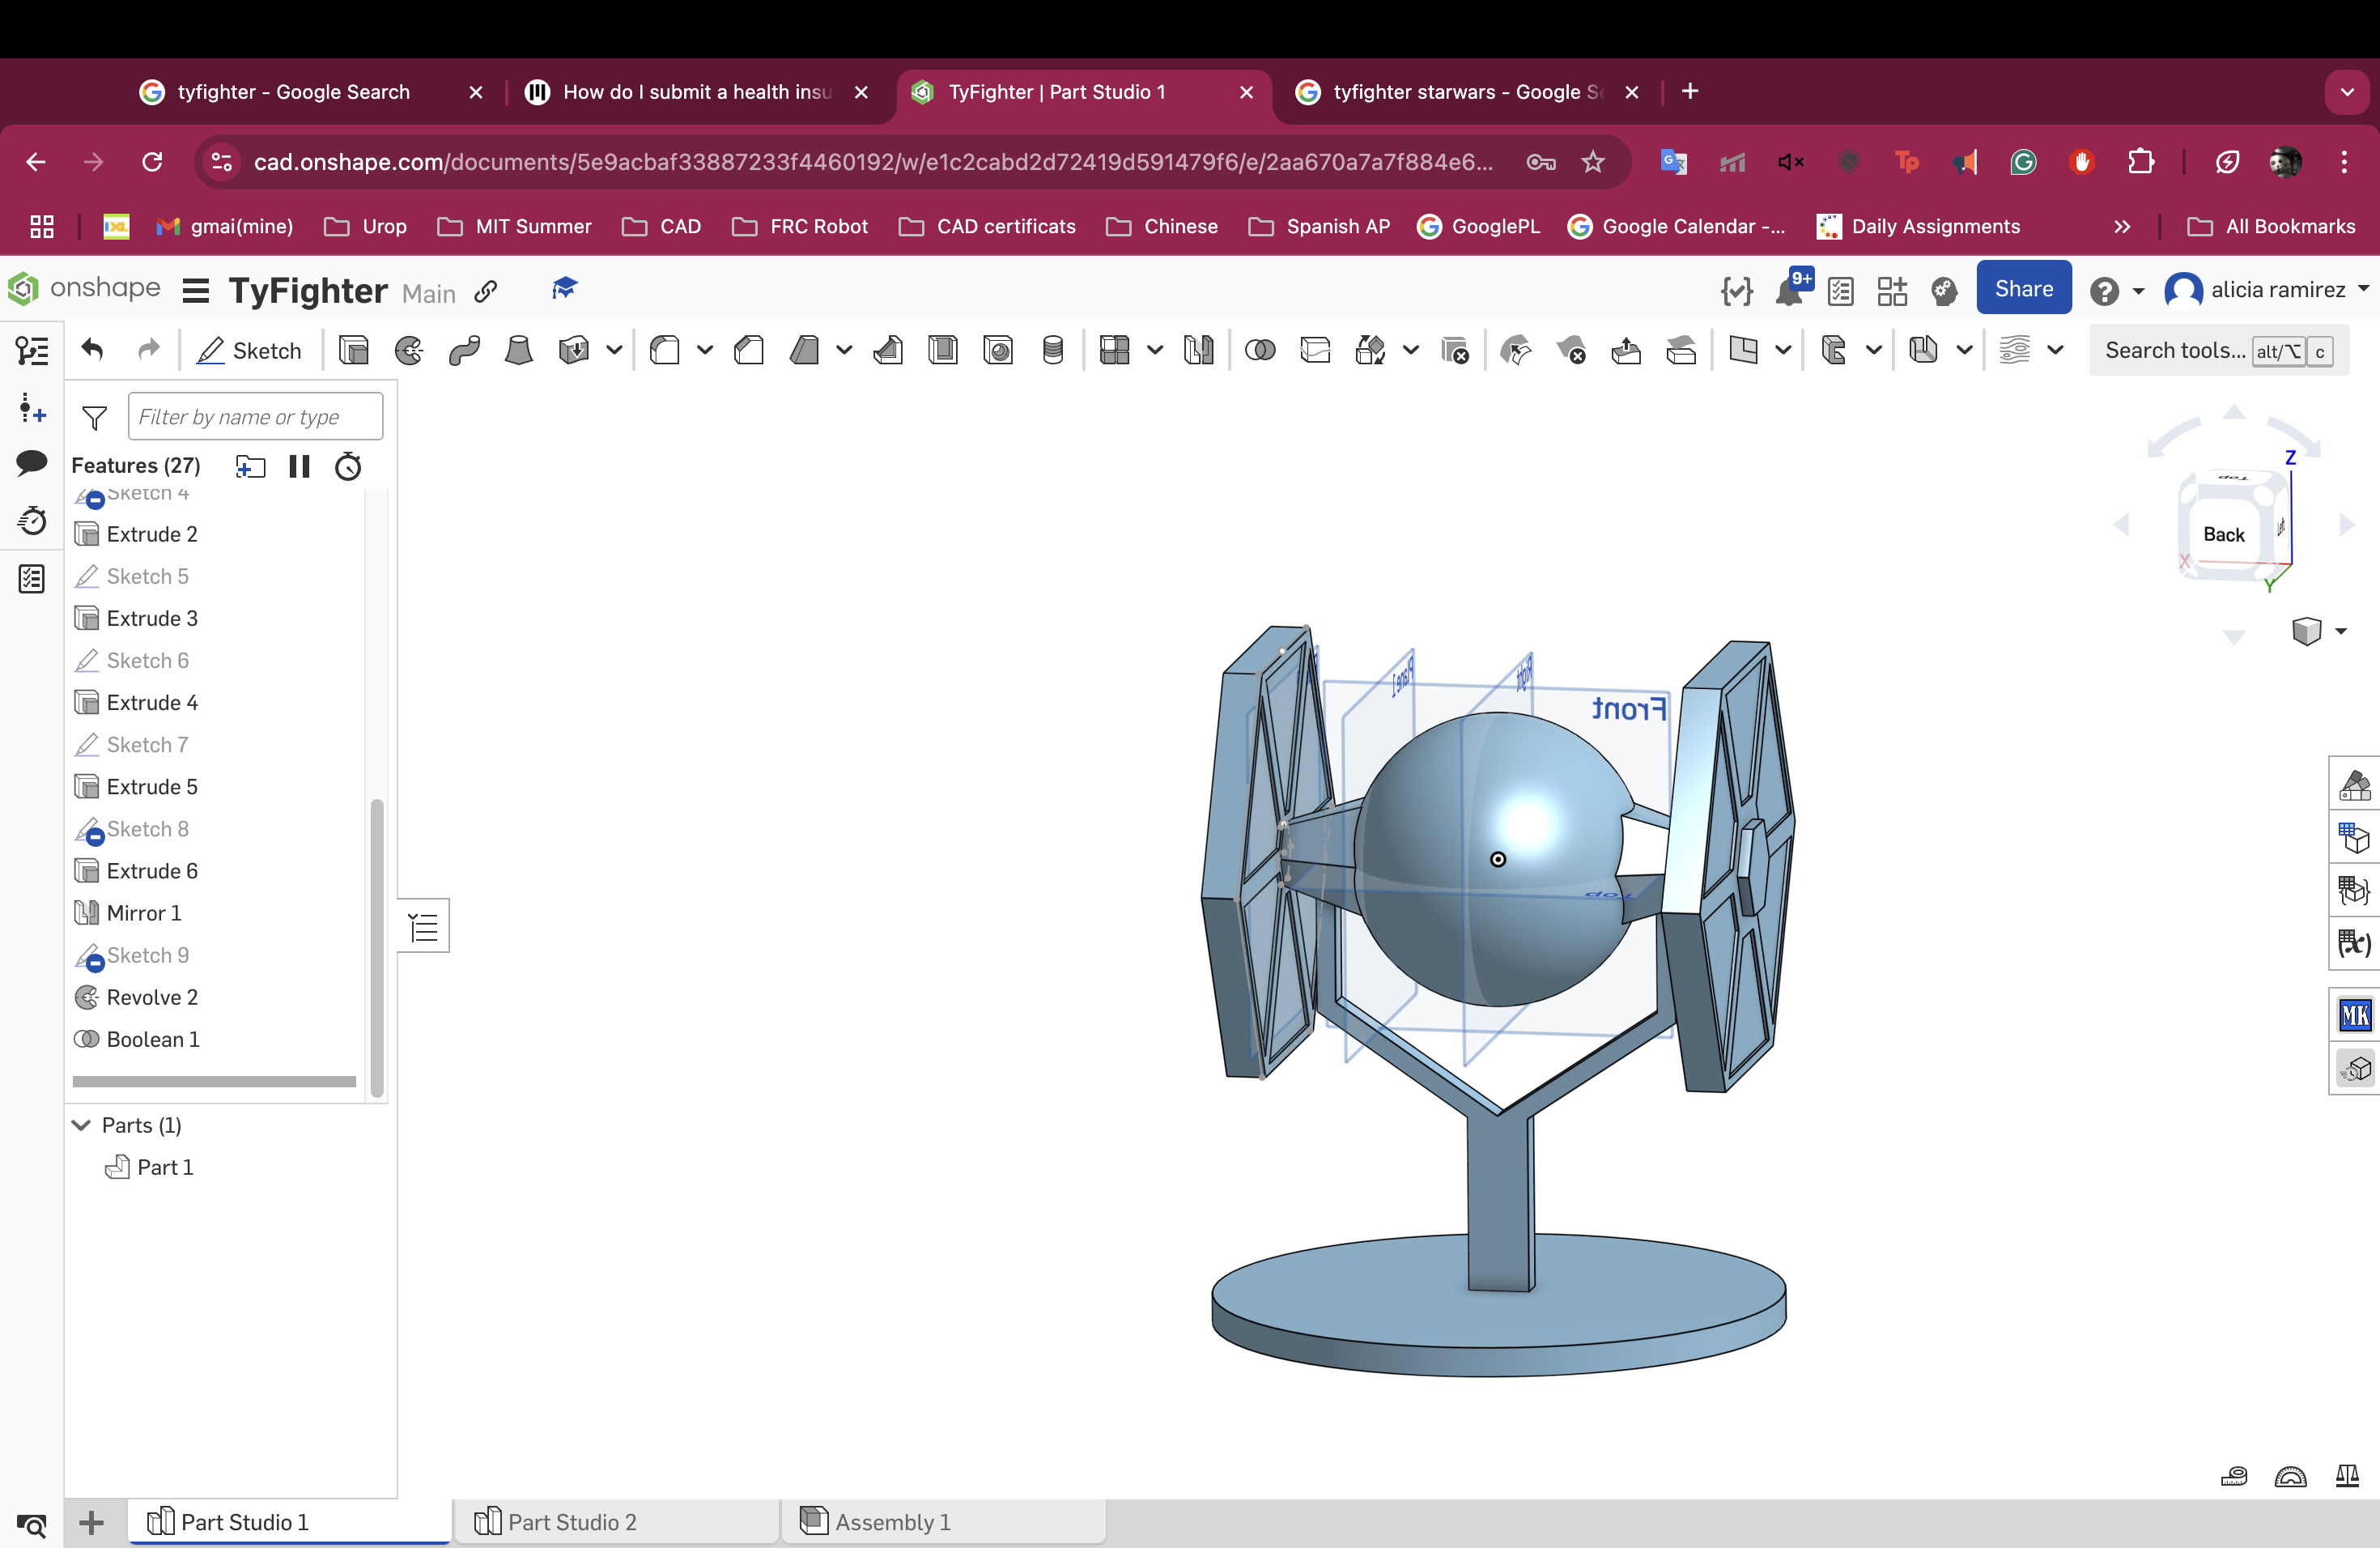2380x1548 pixels.
Task: Open the Fillet tool dropdown arrow
Action: click(705, 350)
